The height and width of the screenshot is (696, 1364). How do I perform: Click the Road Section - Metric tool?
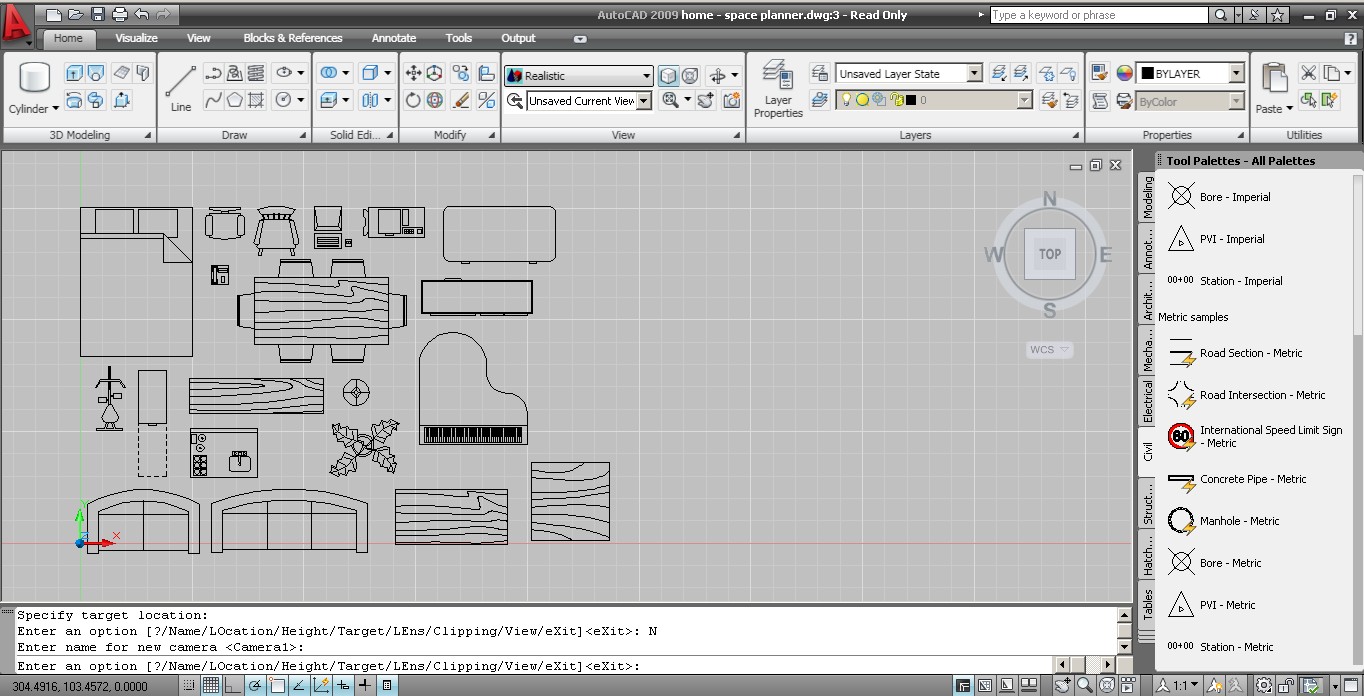click(1250, 353)
